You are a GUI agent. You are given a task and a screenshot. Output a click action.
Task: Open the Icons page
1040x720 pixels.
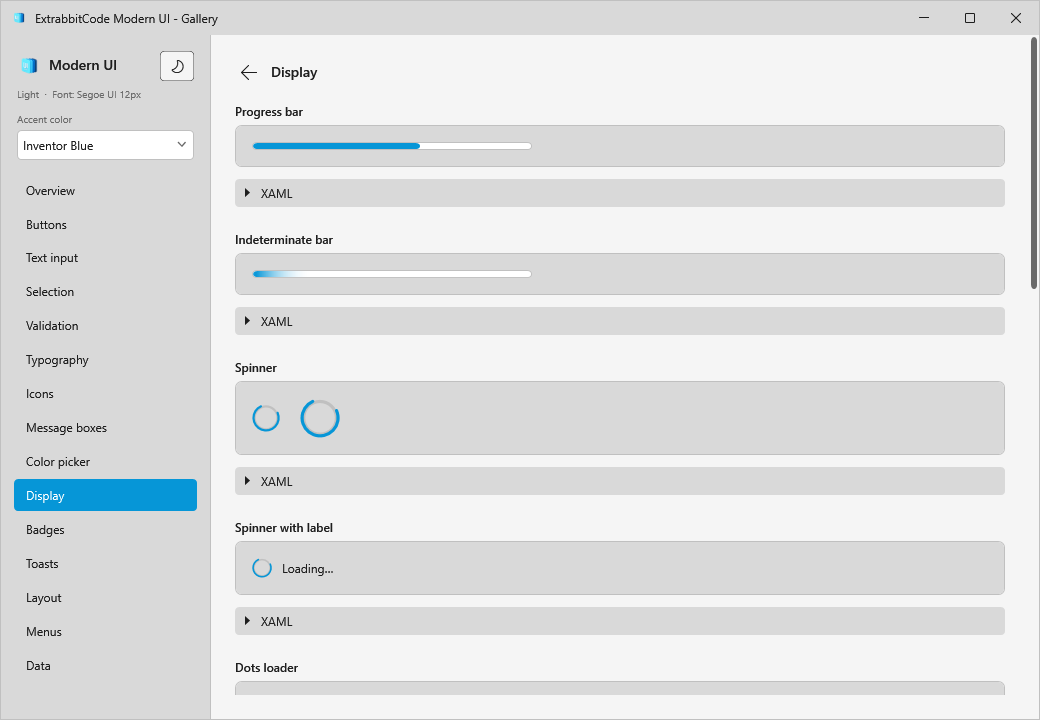(105, 394)
